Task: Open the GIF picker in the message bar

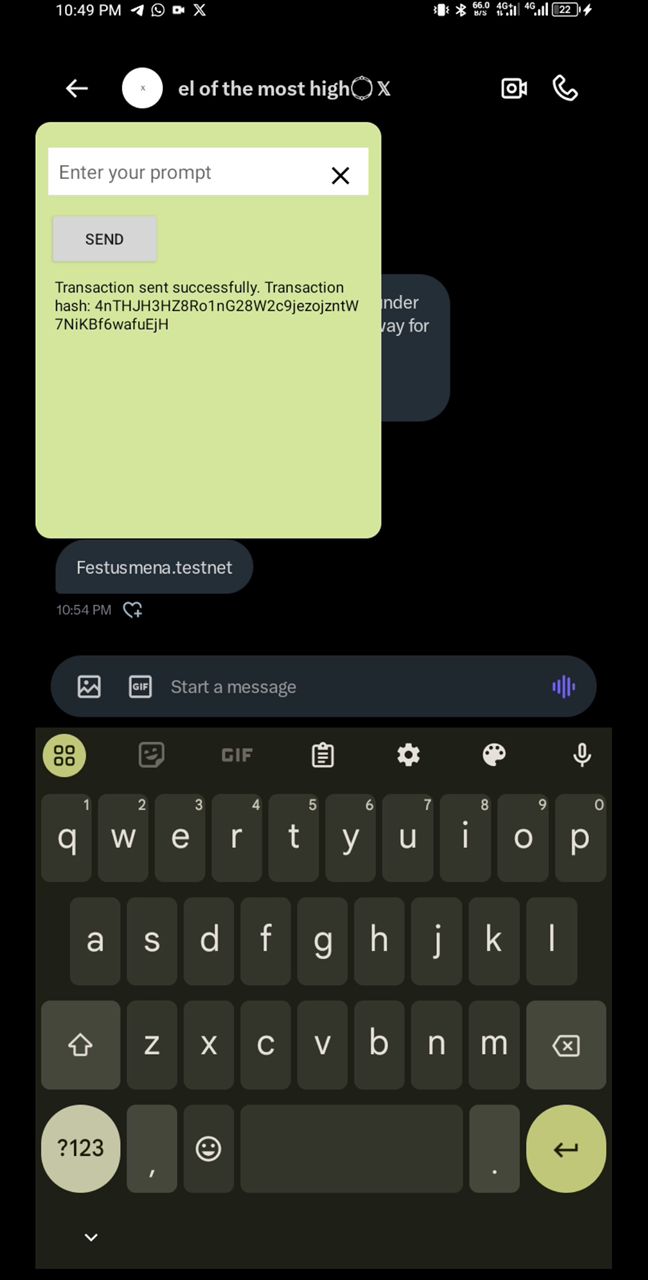Action: (x=140, y=687)
